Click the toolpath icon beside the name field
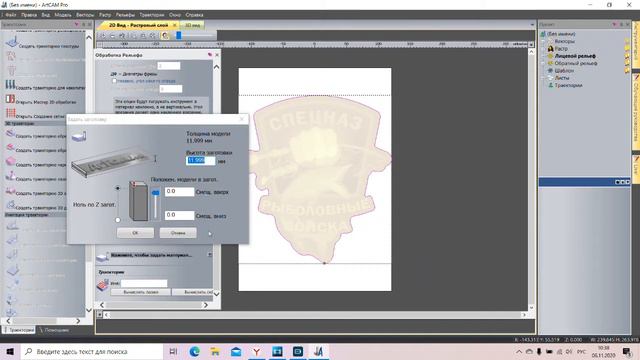 (102, 284)
